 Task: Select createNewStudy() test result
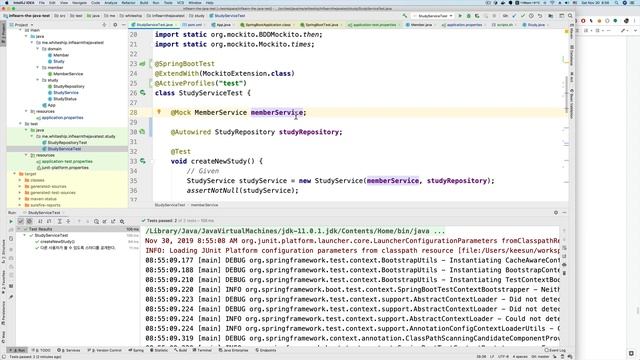tap(57, 242)
